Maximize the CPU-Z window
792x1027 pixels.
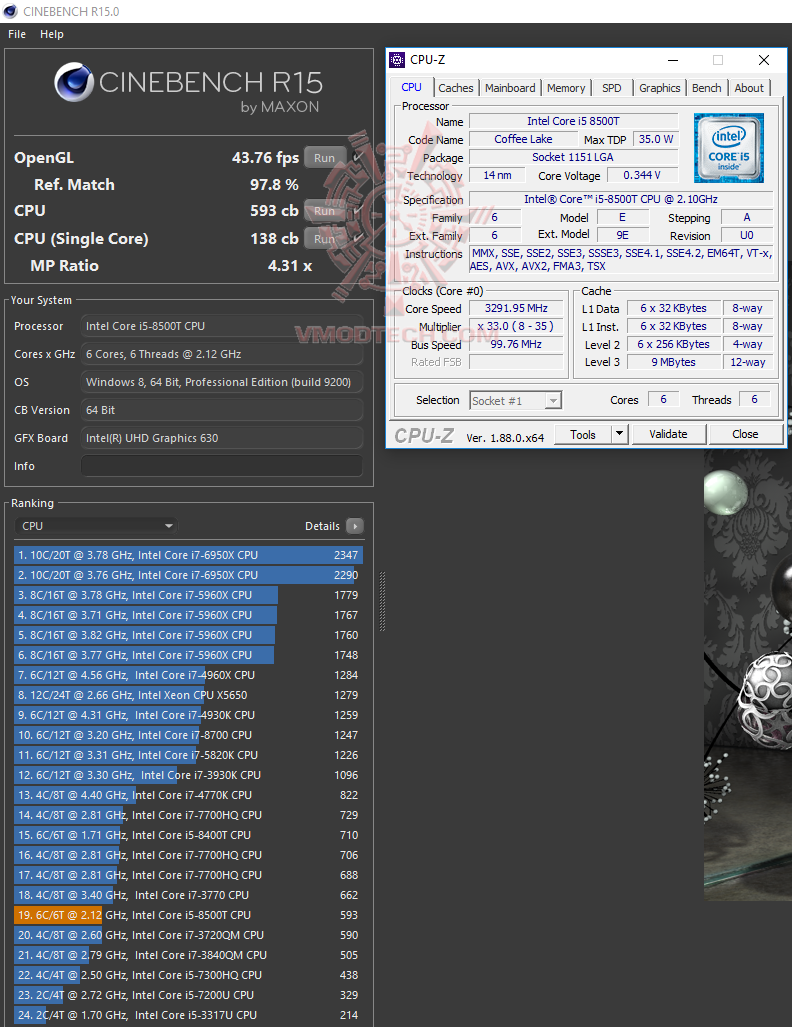click(x=718, y=60)
